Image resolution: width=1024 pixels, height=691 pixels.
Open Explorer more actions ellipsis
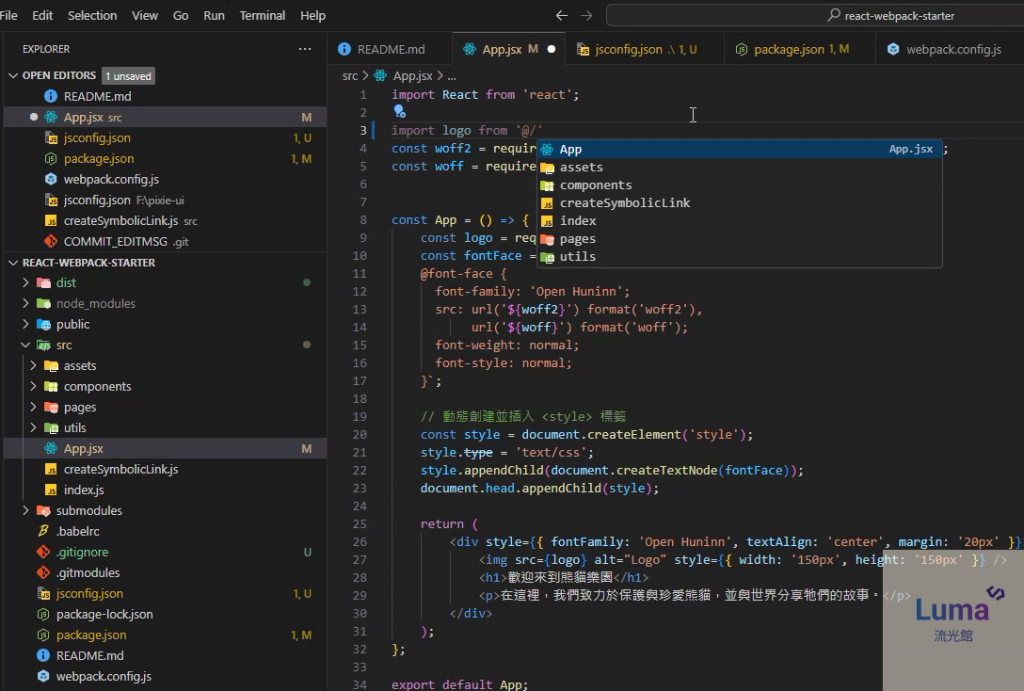pos(305,49)
